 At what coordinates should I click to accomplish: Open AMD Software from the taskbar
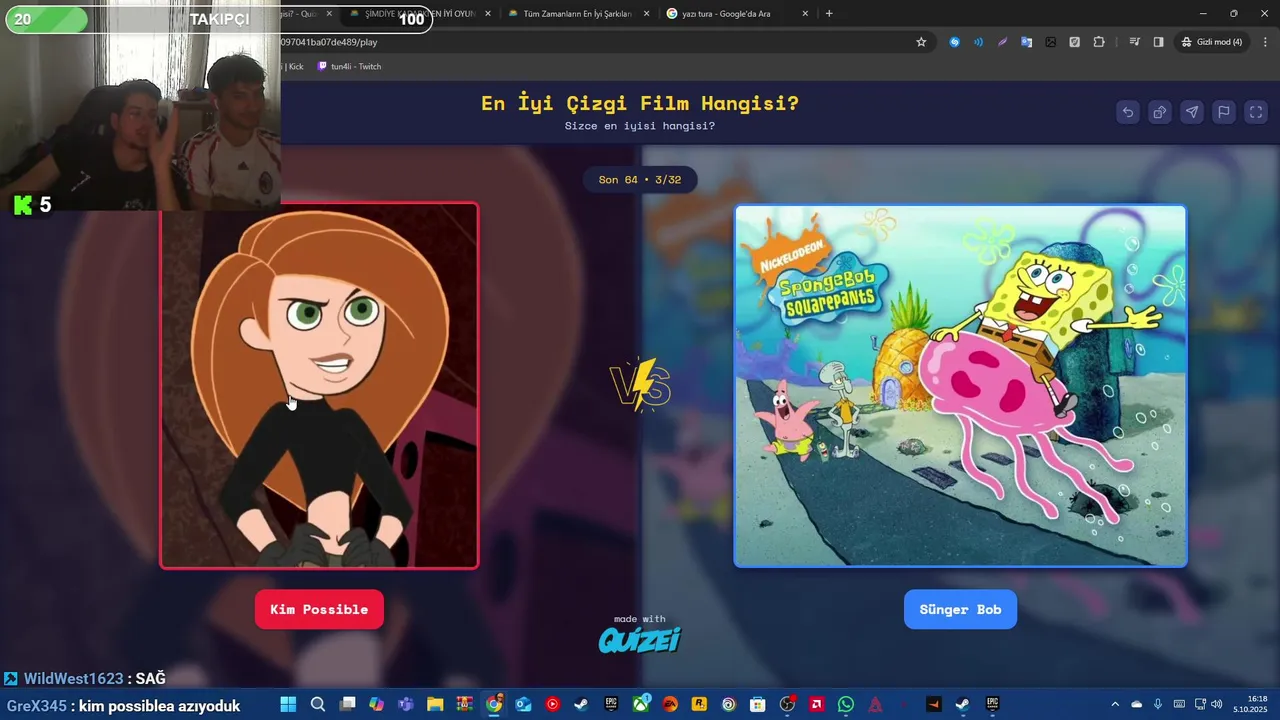tap(817, 704)
